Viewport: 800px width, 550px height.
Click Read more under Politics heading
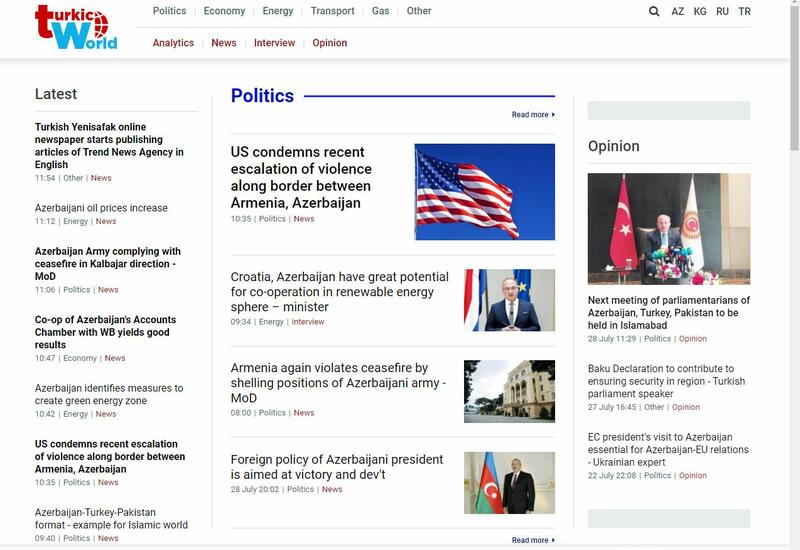533,115
